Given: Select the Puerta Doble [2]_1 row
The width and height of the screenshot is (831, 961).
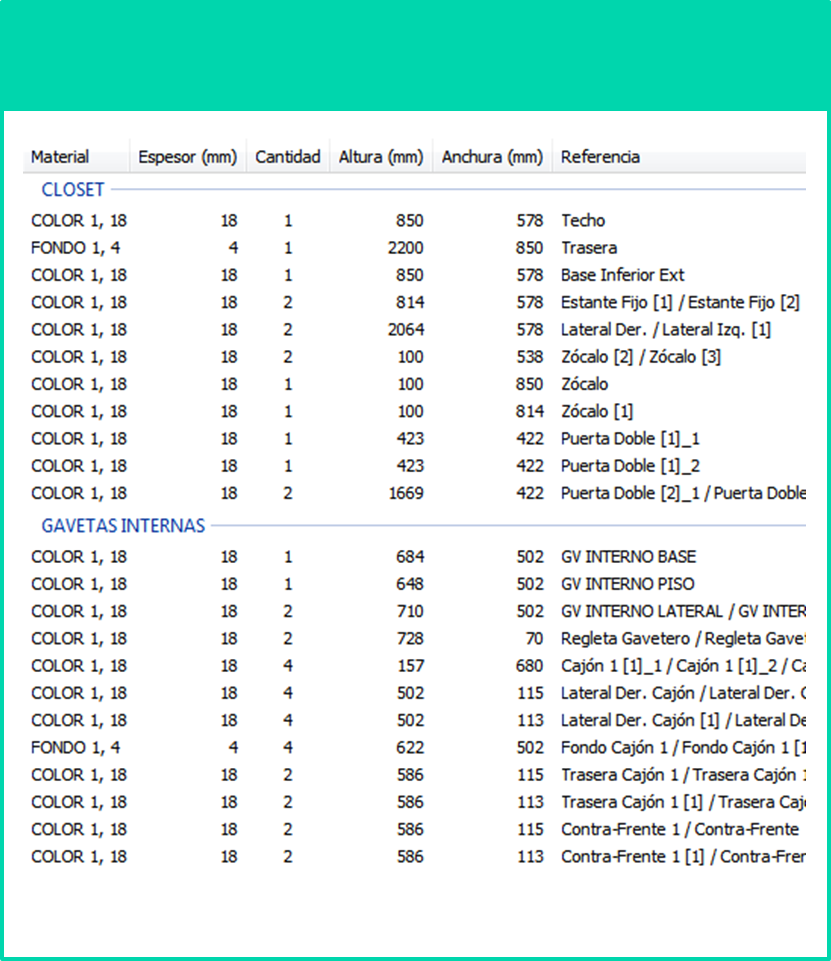Looking at the screenshot, I should tap(414, 493).
